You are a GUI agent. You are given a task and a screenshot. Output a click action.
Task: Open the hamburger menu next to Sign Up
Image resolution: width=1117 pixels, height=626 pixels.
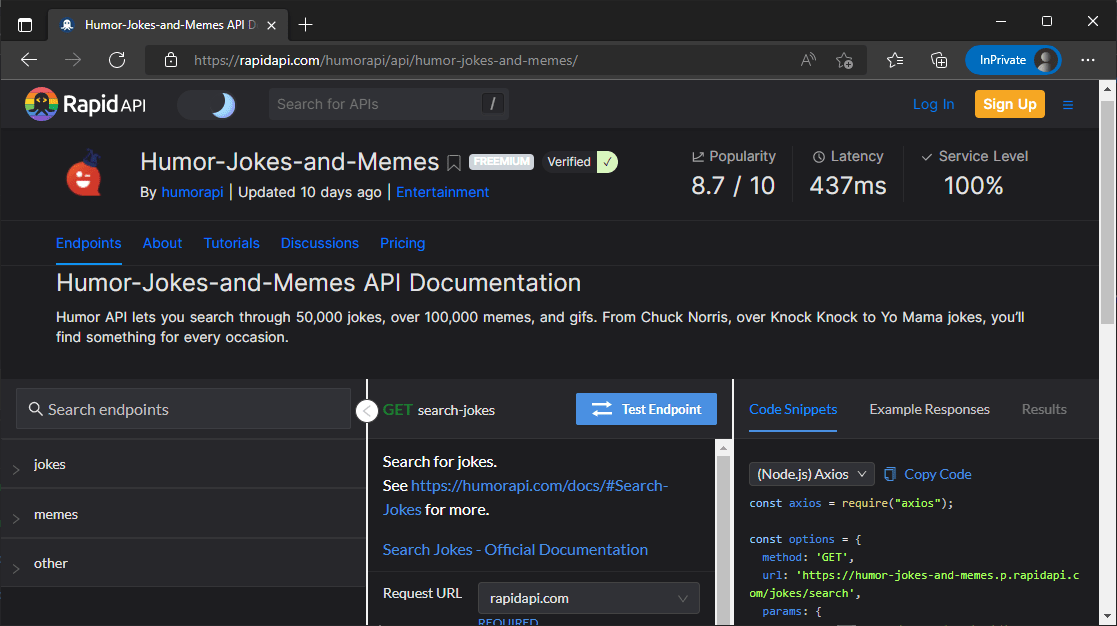[x=1067, y=105]
